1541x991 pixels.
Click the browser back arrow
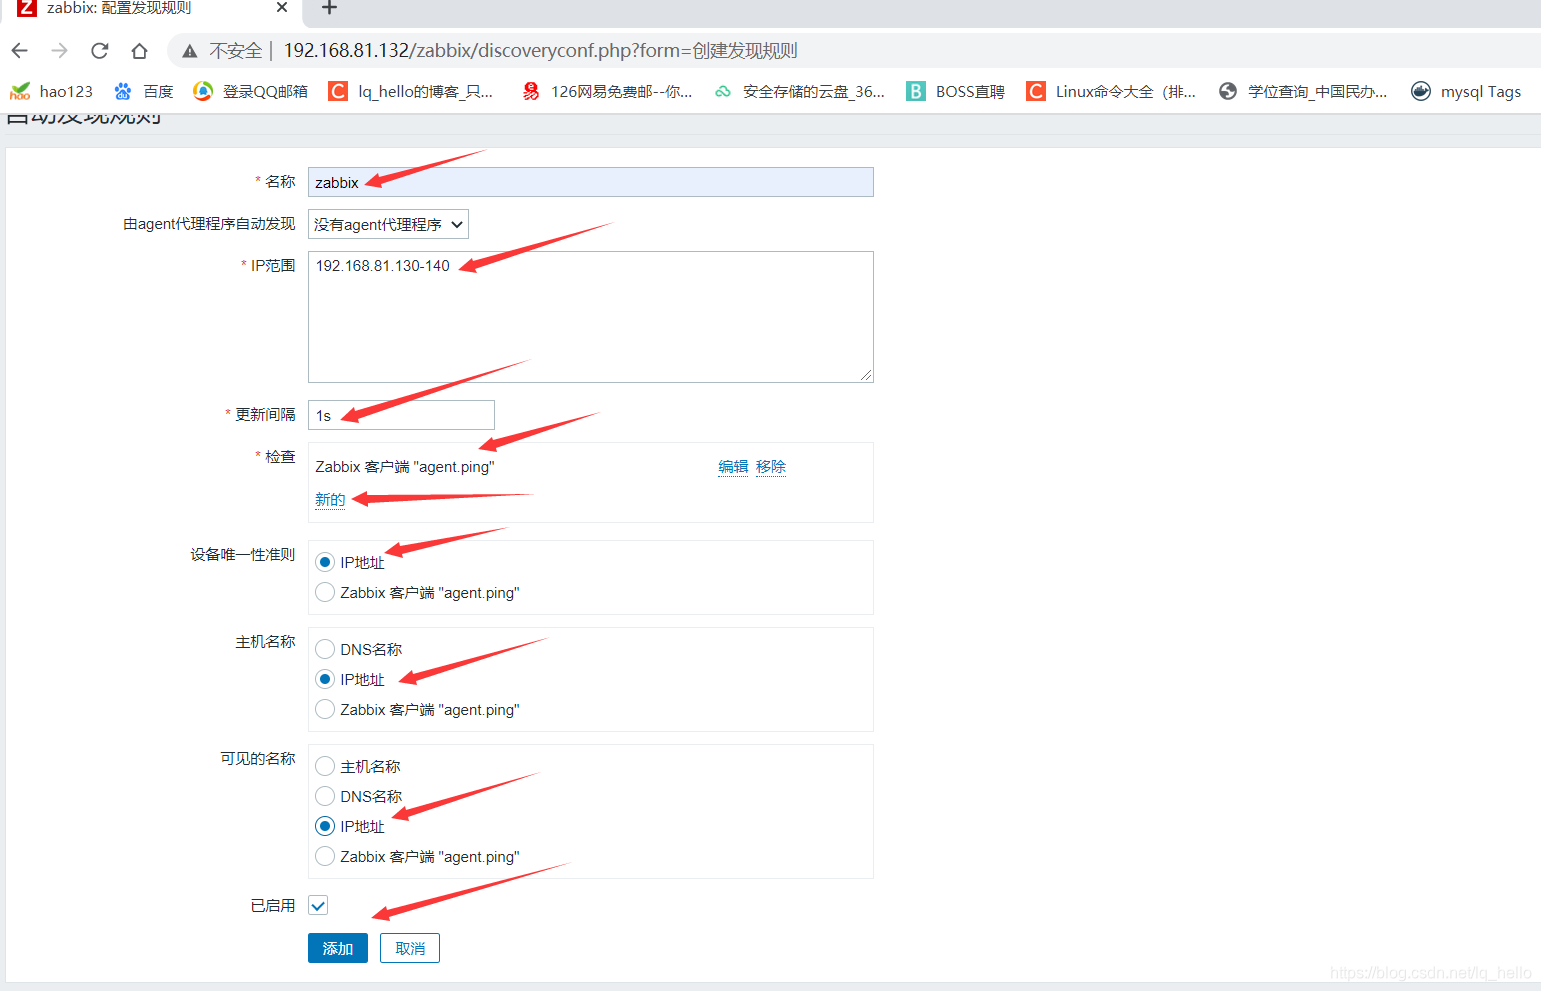pos(20,51)
